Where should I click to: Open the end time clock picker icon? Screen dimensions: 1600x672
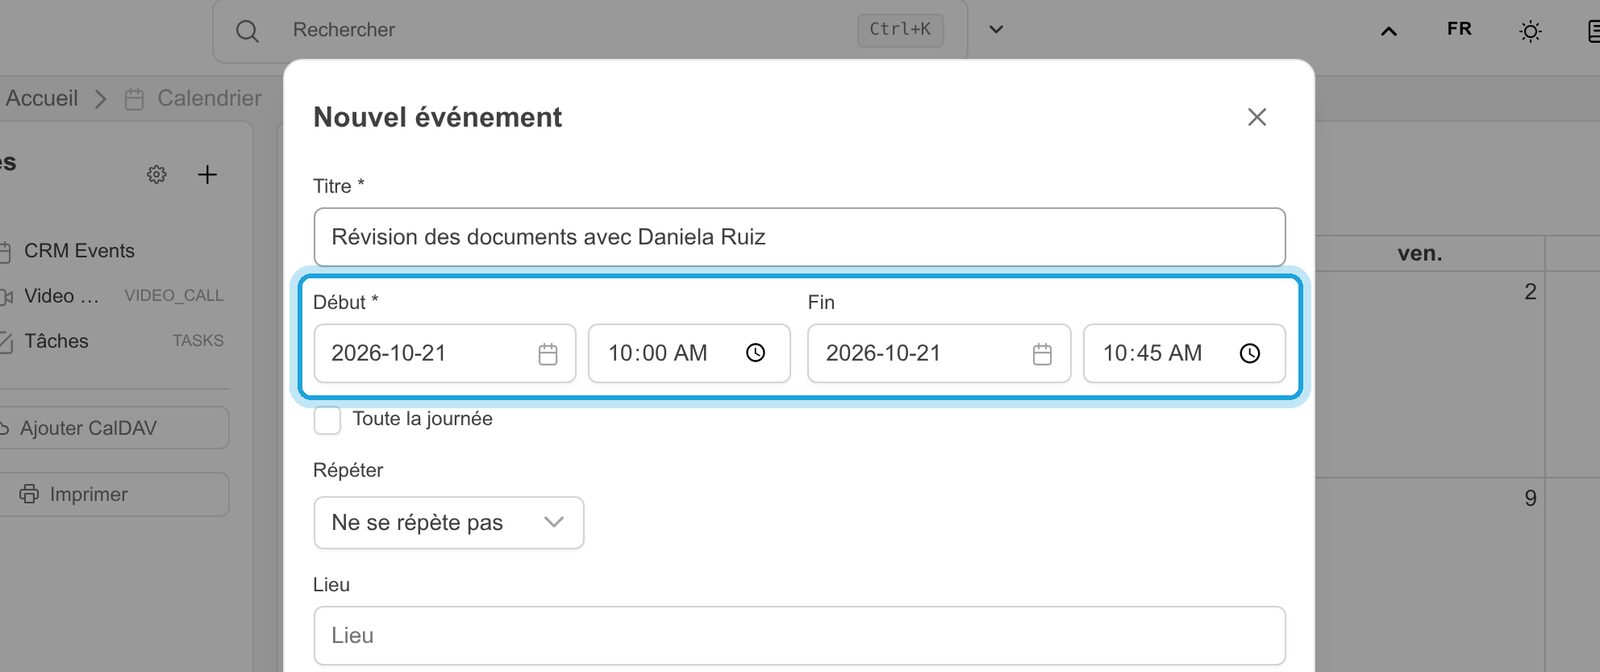click(x=1250, y=353)
